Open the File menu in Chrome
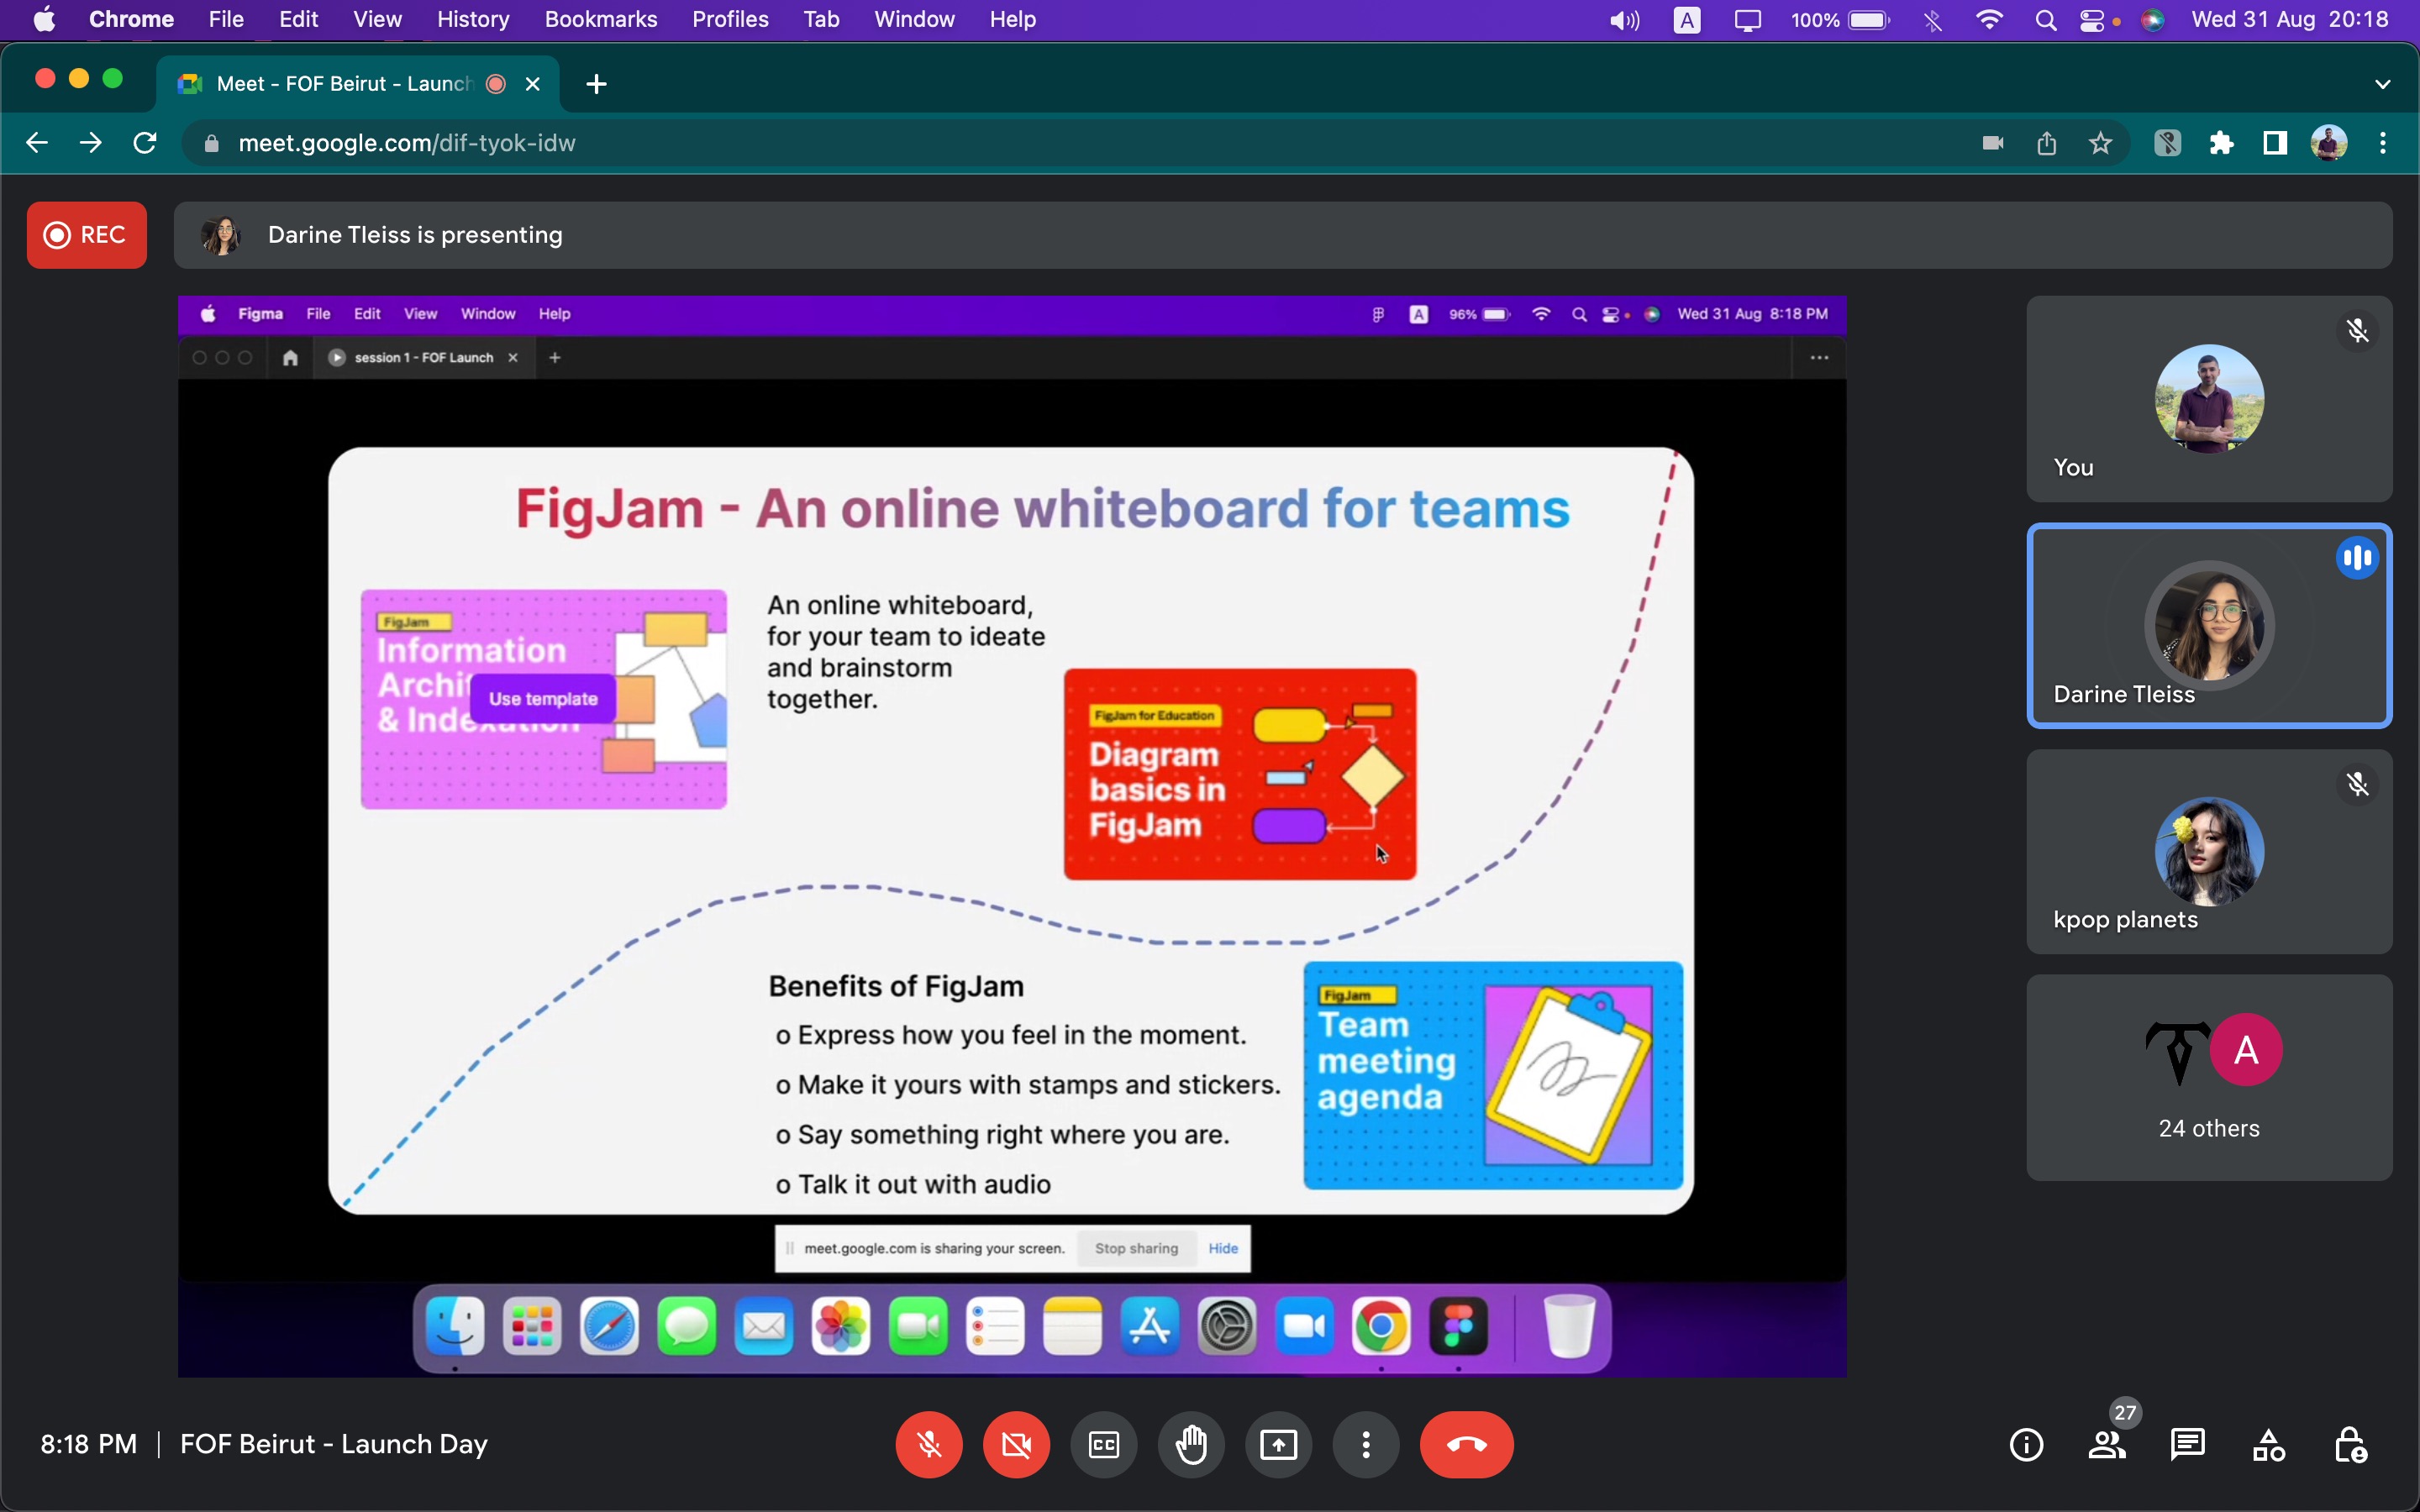2420x1512 pixels. pyautogui.click(x=226, y=19)
